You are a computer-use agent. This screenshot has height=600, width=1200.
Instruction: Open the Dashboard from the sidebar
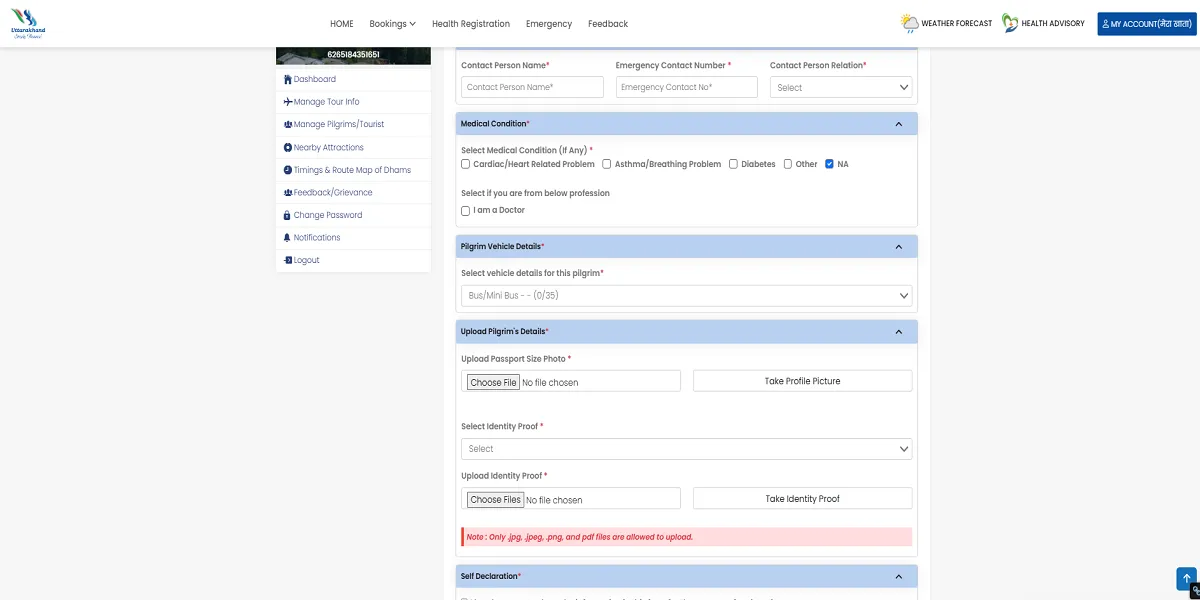(x=313, y=79)
